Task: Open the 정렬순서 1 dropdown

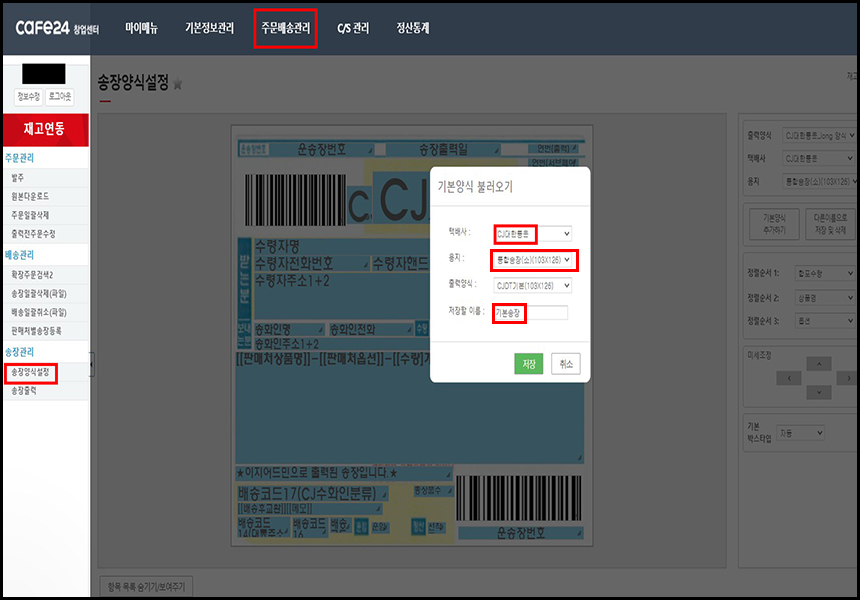Action: 825,273
